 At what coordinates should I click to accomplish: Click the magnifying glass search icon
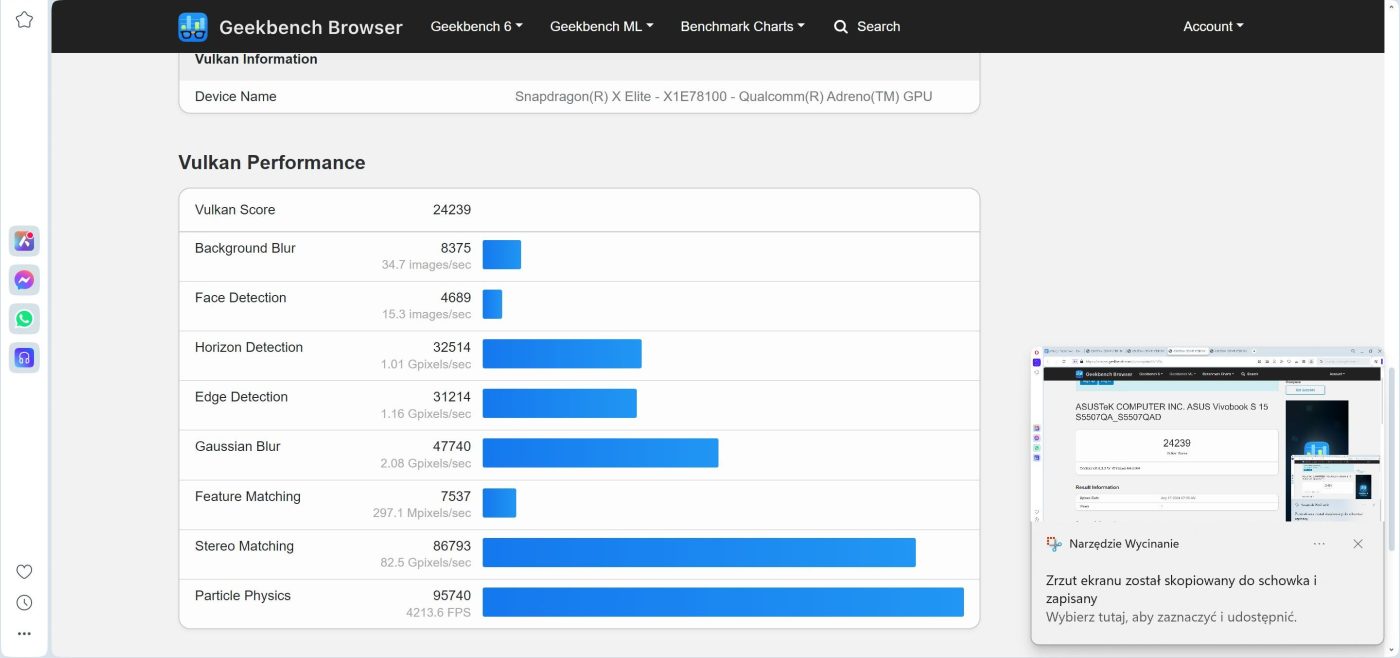coord(841,27)
